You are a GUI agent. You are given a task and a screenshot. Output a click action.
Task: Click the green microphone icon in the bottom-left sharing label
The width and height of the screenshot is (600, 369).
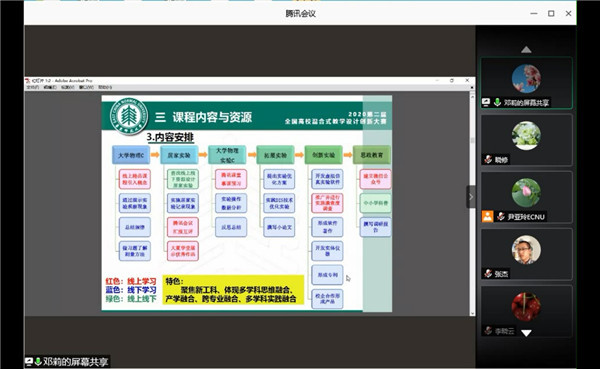tap(38, 361)
